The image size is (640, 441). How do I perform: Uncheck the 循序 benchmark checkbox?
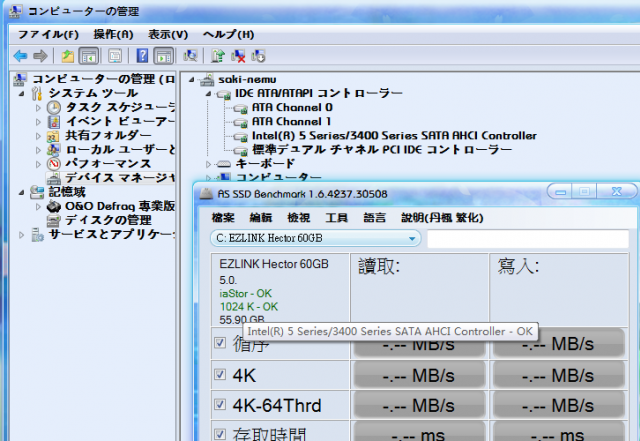click(220, 342)
